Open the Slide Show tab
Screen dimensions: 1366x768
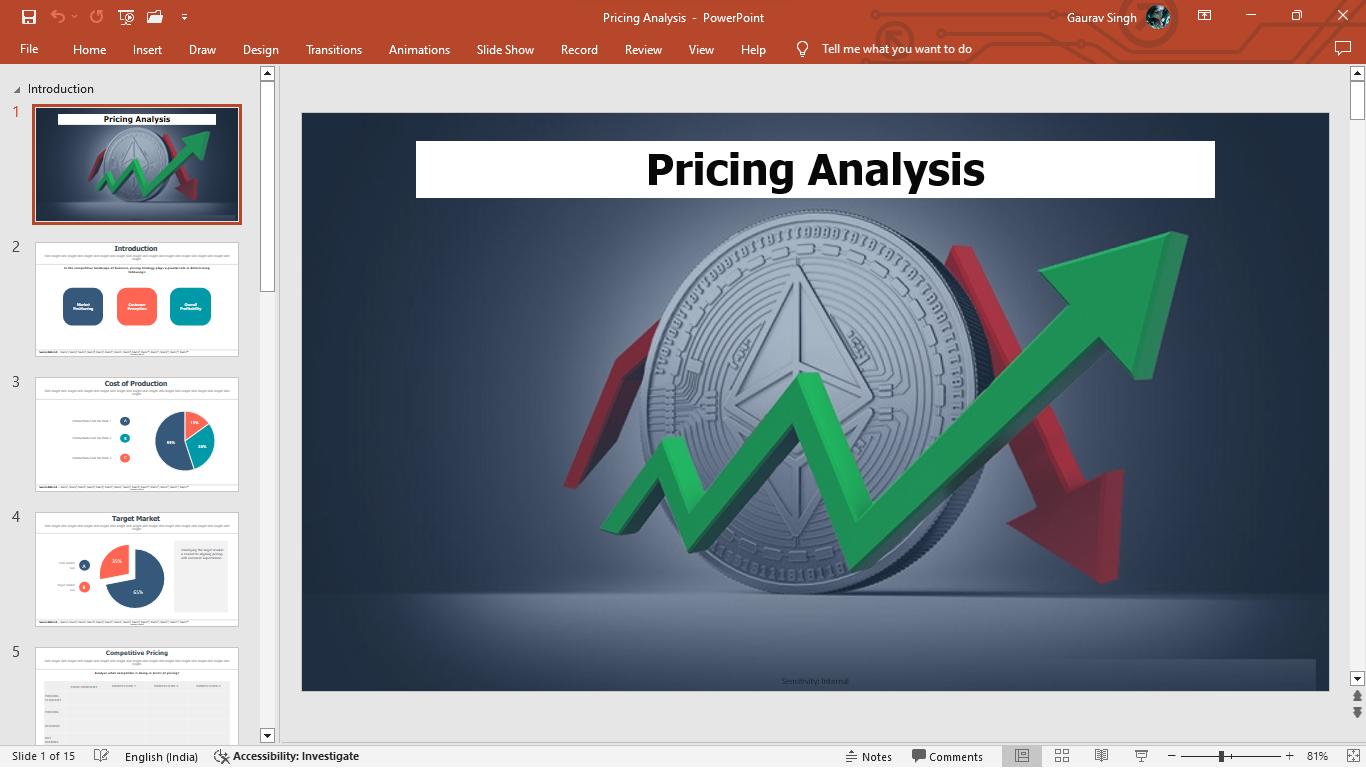[x=505, y=49]
